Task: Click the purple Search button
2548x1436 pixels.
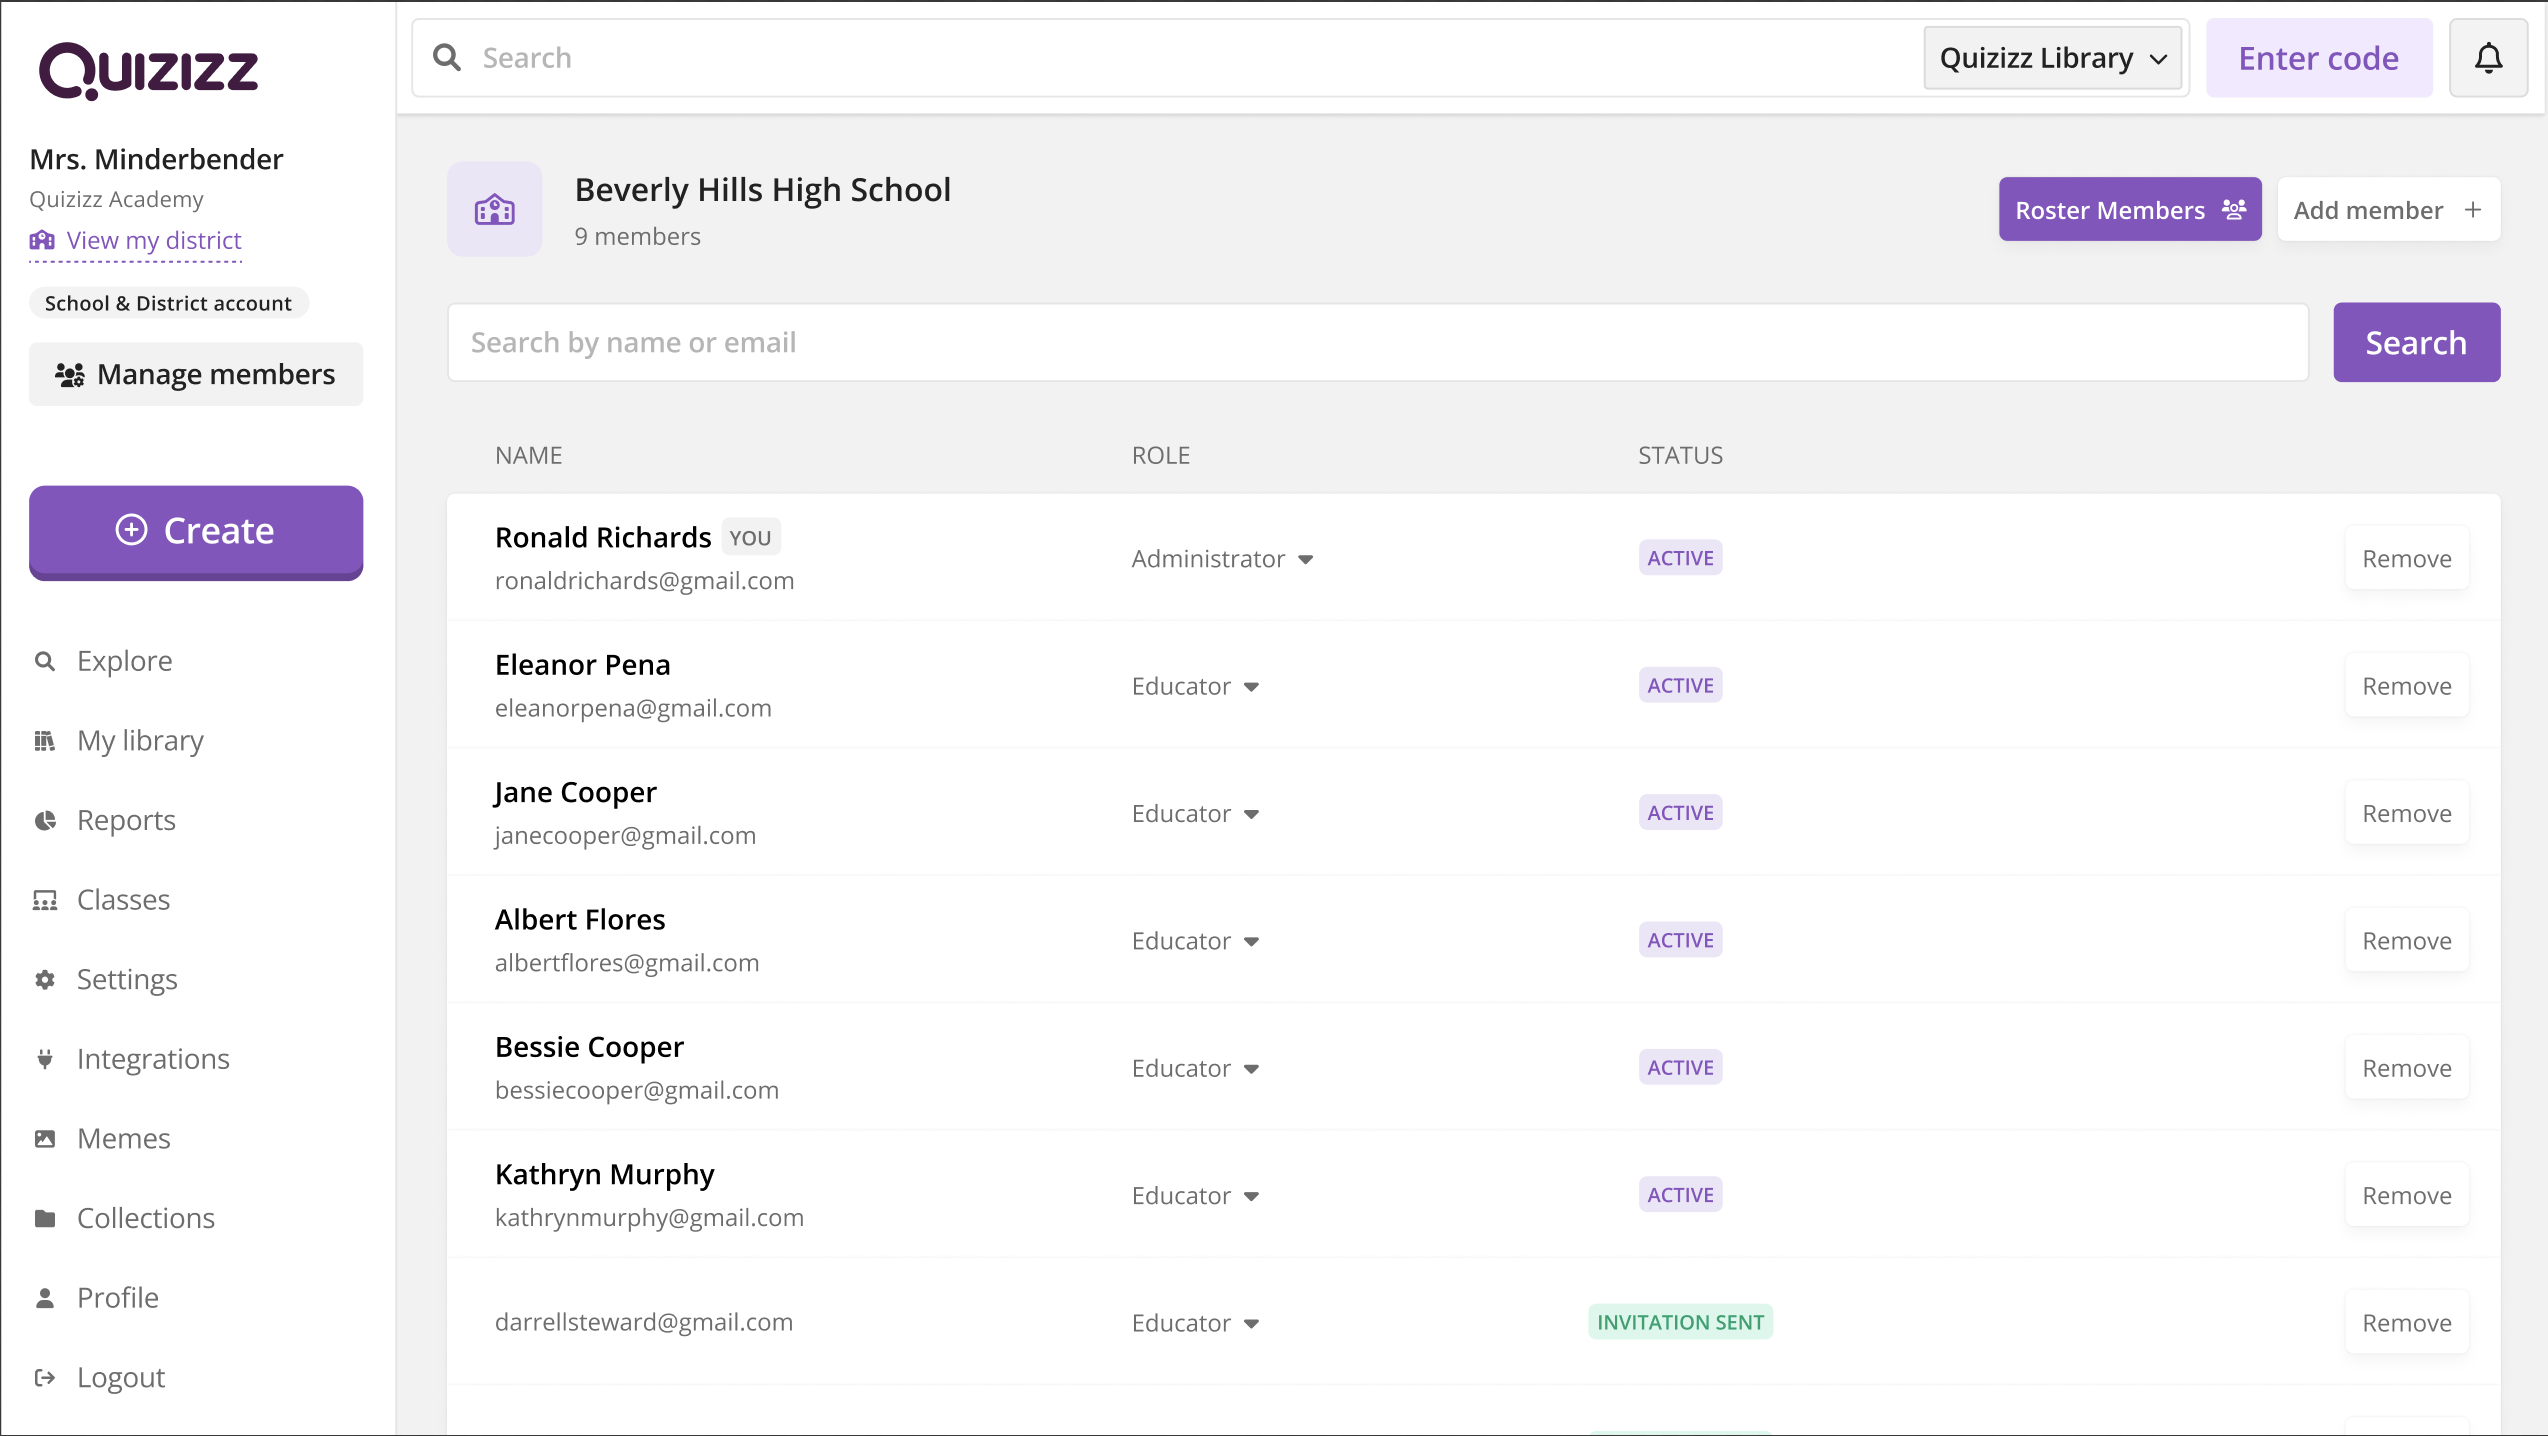Action: 2416,343
